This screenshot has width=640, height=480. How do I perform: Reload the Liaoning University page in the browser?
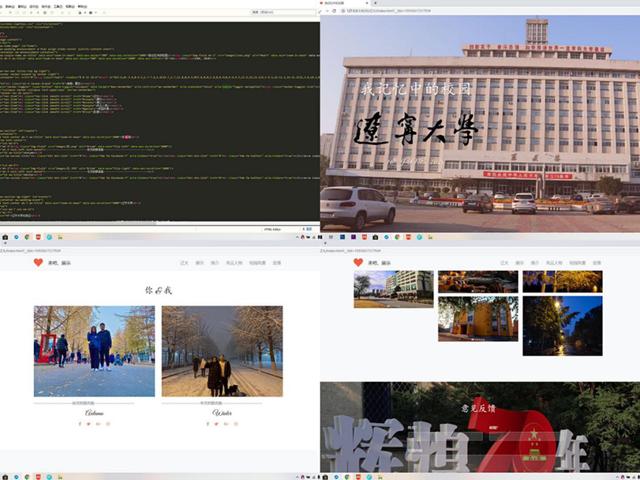[334, 11]
